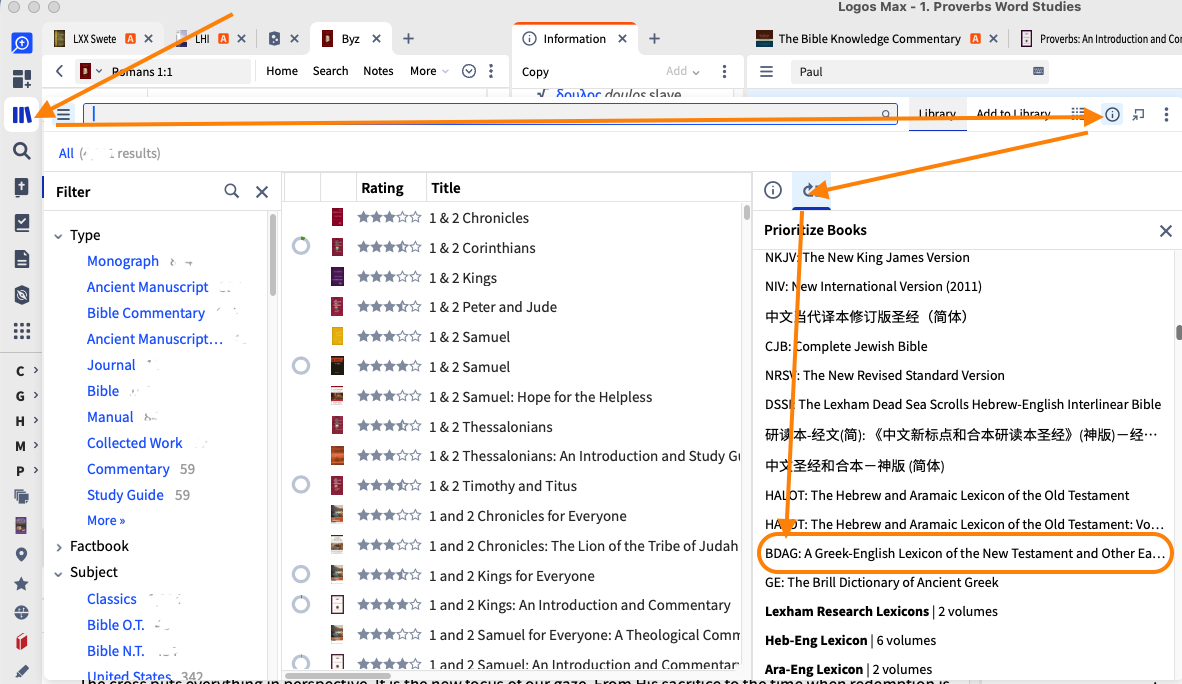Click the Logos home search icon

point(22,43)
